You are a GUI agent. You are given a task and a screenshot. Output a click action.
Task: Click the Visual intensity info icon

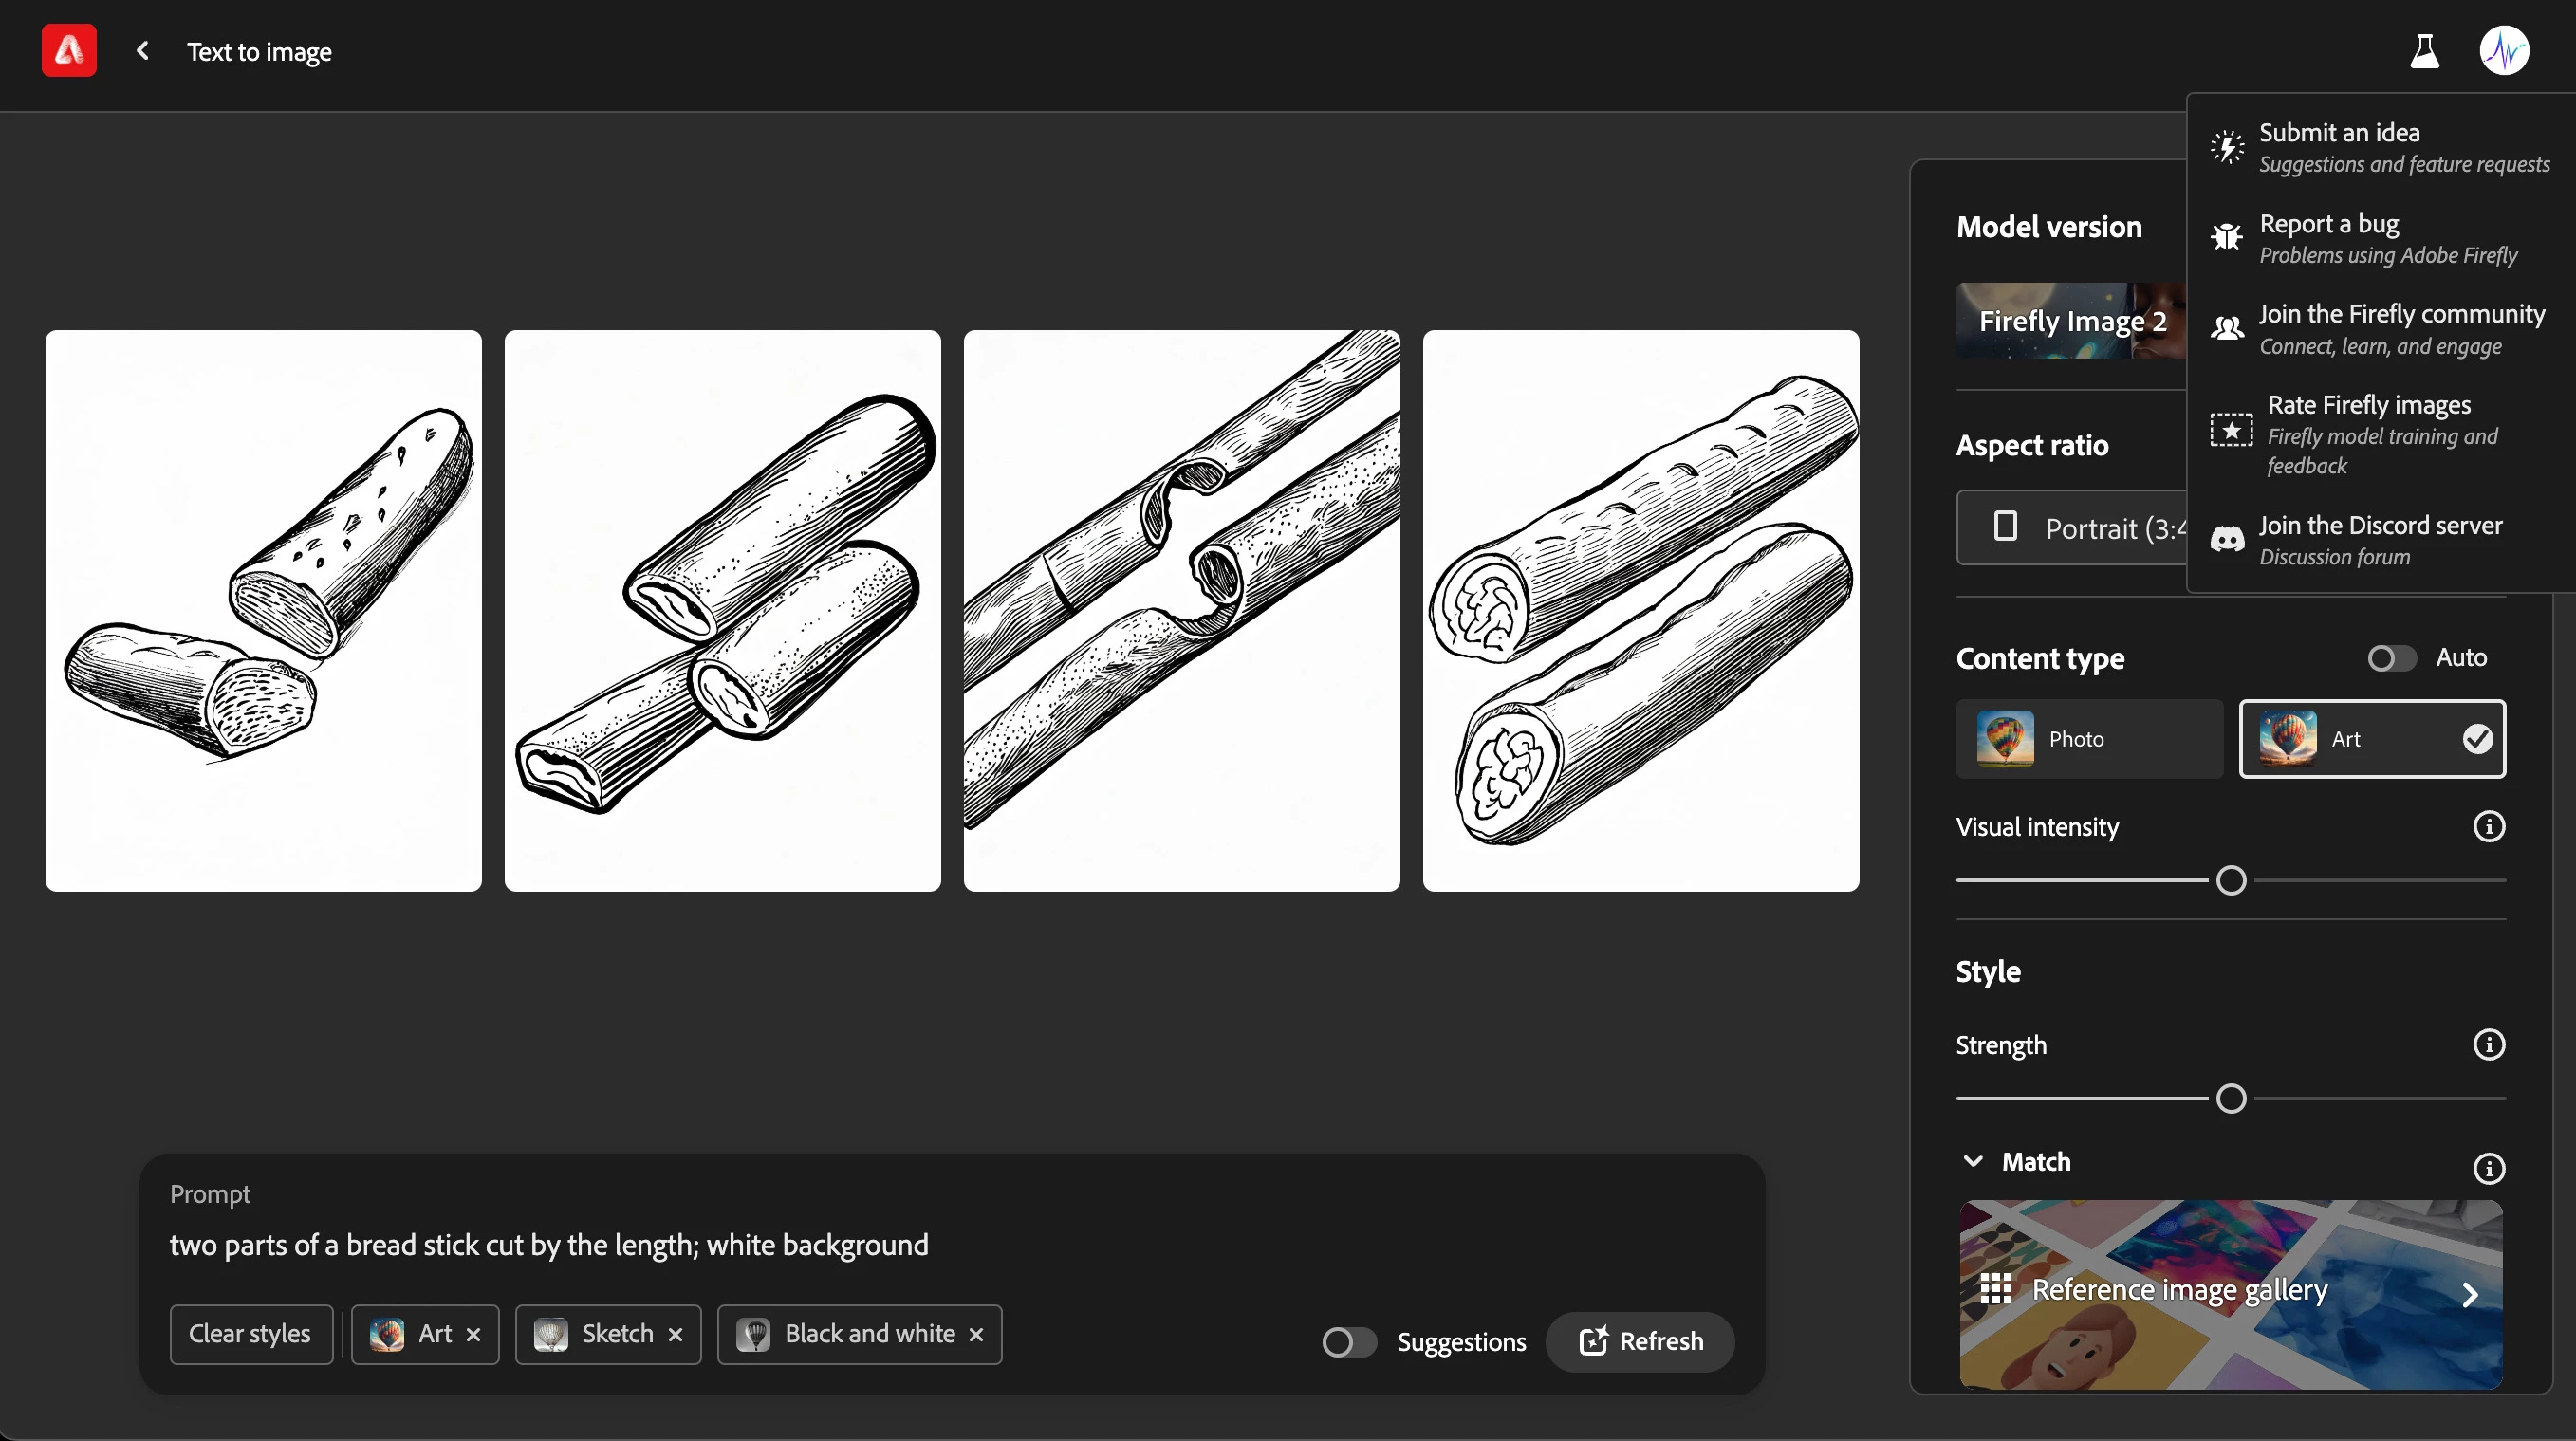[2488, 826]
